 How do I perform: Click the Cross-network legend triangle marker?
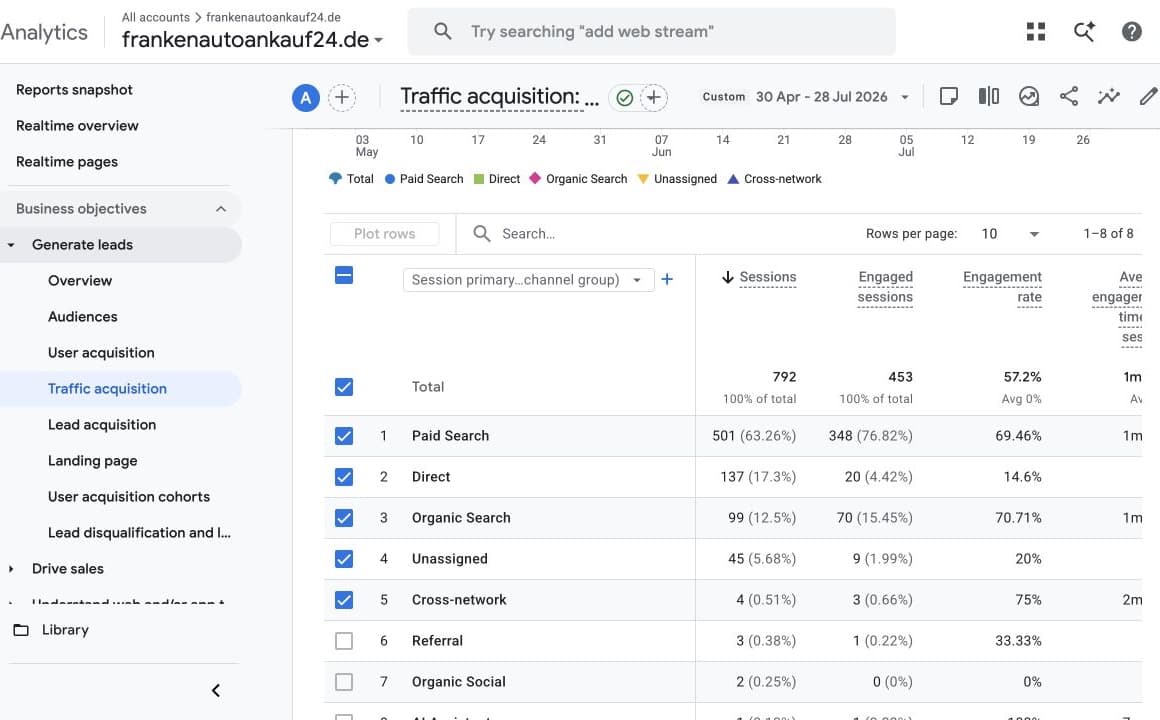(x=733, y=179)
